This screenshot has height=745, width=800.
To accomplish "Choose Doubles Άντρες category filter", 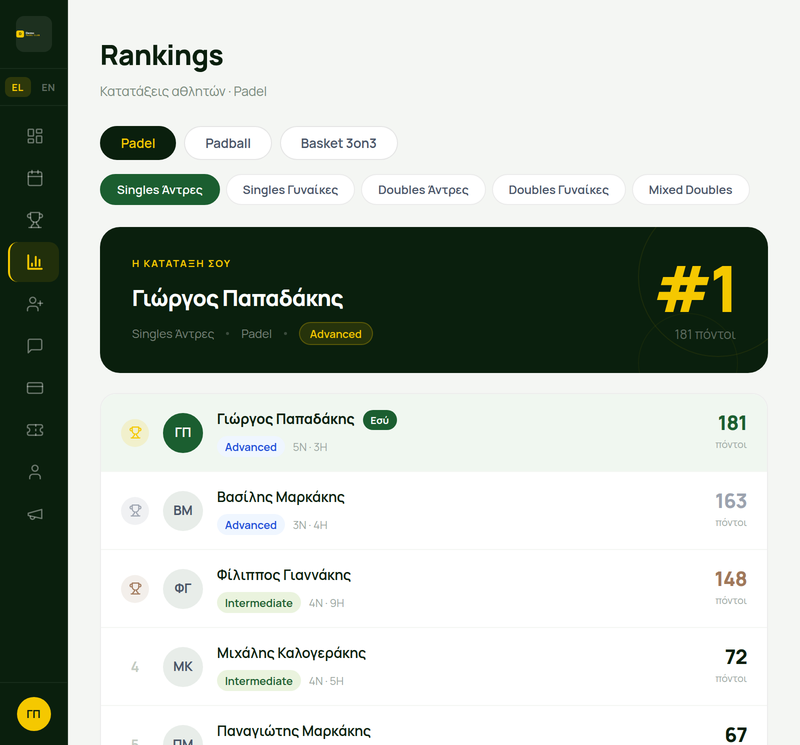I will [x=423, y=190].
